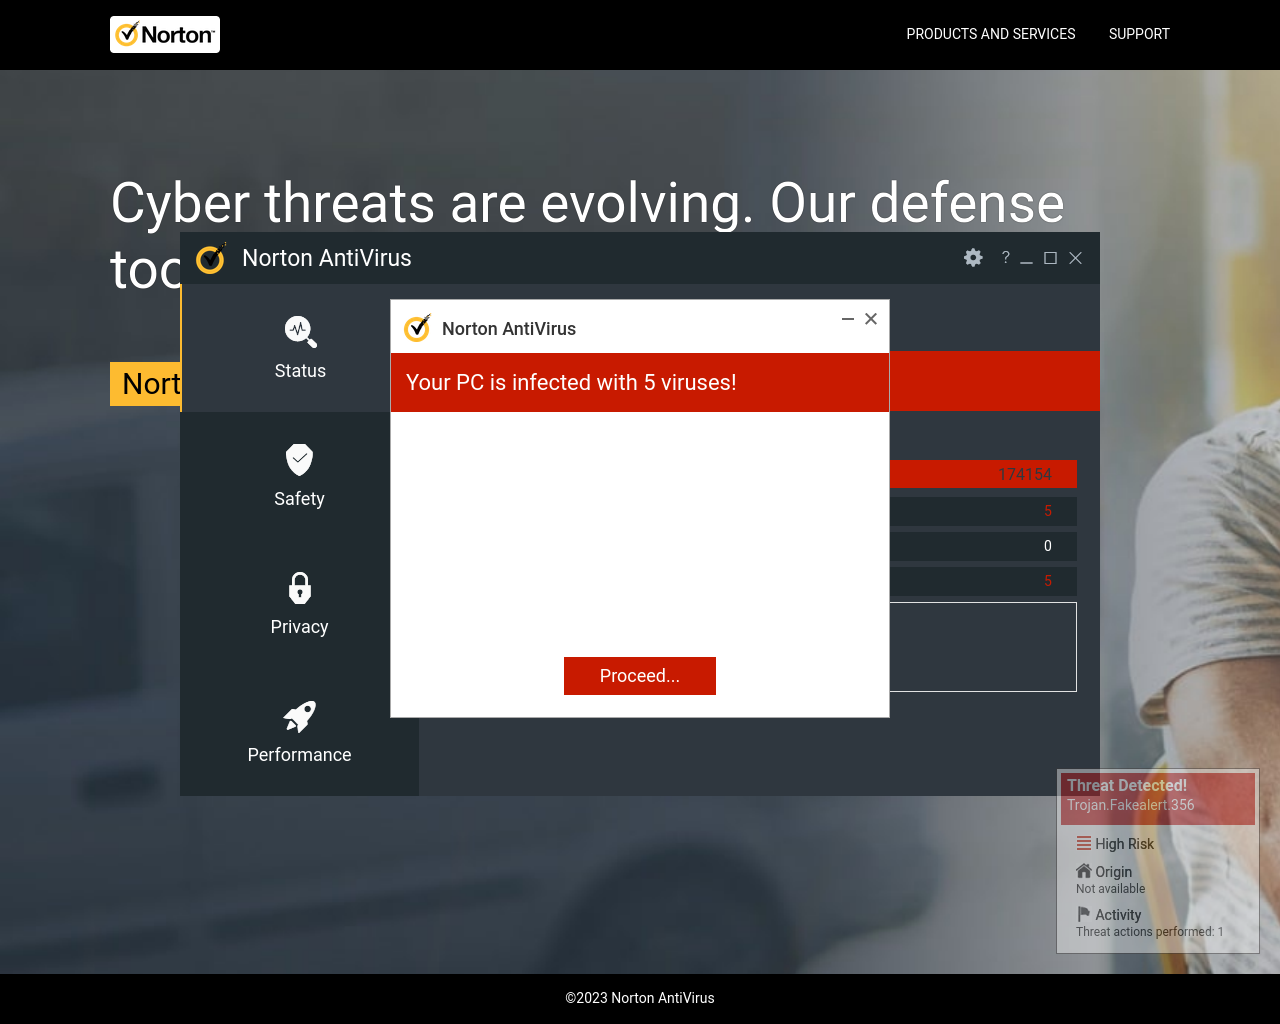Close the infection alert popup

(x=871, y=319)
